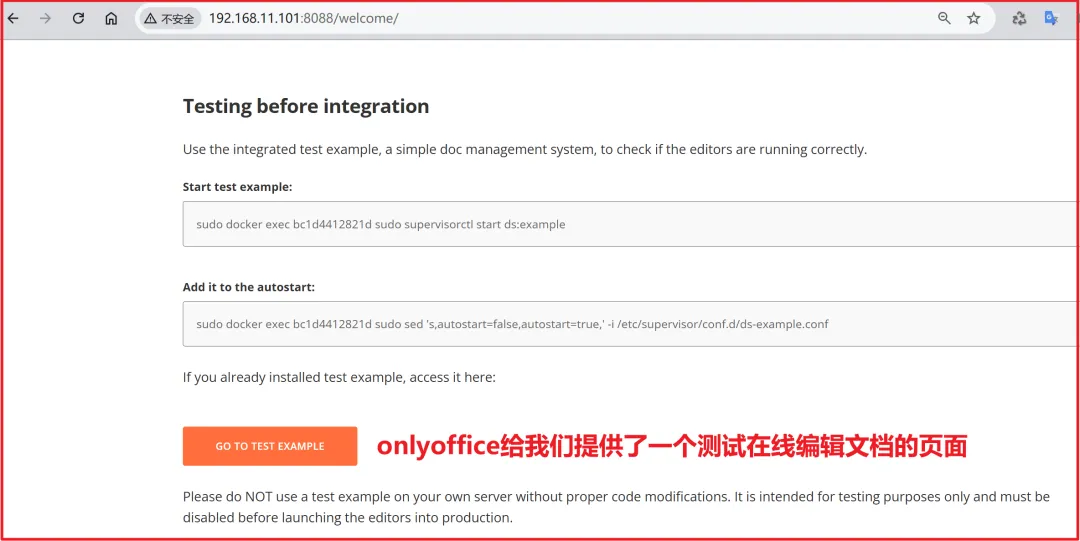The width and height of the screenshot is (1080, 541).
Task: Click text 'If you already installed test example, access it here:'
Action: [339, 378]
